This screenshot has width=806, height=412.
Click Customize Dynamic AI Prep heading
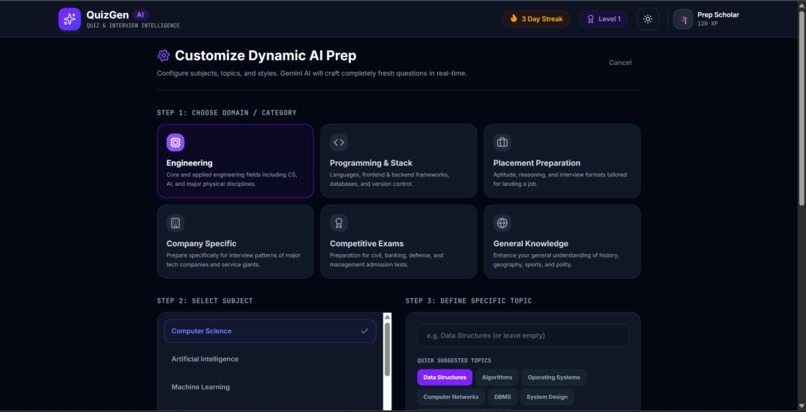265,55
